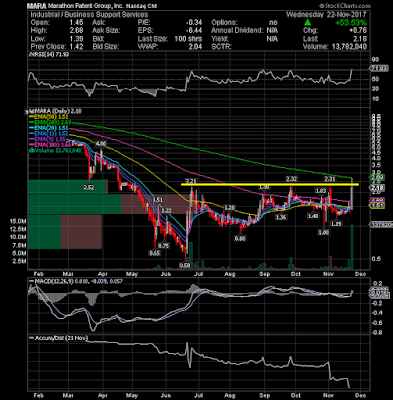The height and width of the screenshot is (400, 393).
Task: Click the yellow EMA(50) legend entry
Action: coord(49,117)
